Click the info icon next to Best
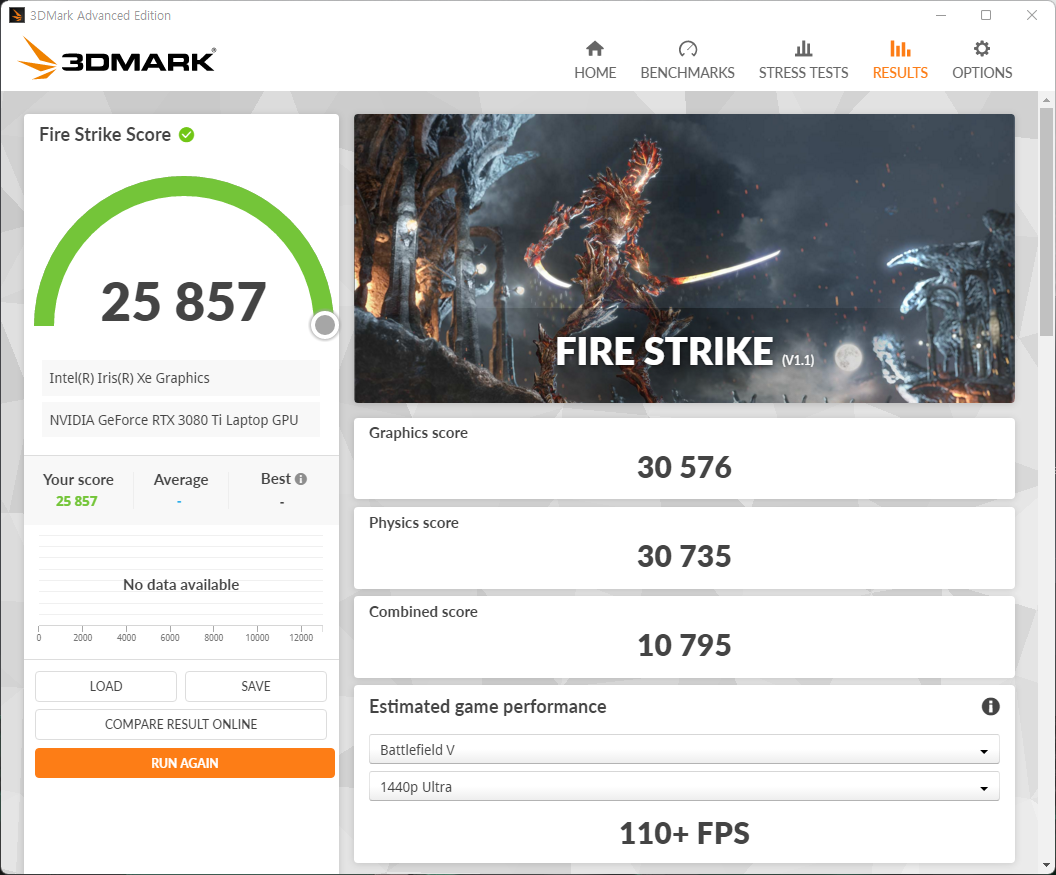Image resolution: width=1056 pixels, height=875 pixels. point(301,479)
